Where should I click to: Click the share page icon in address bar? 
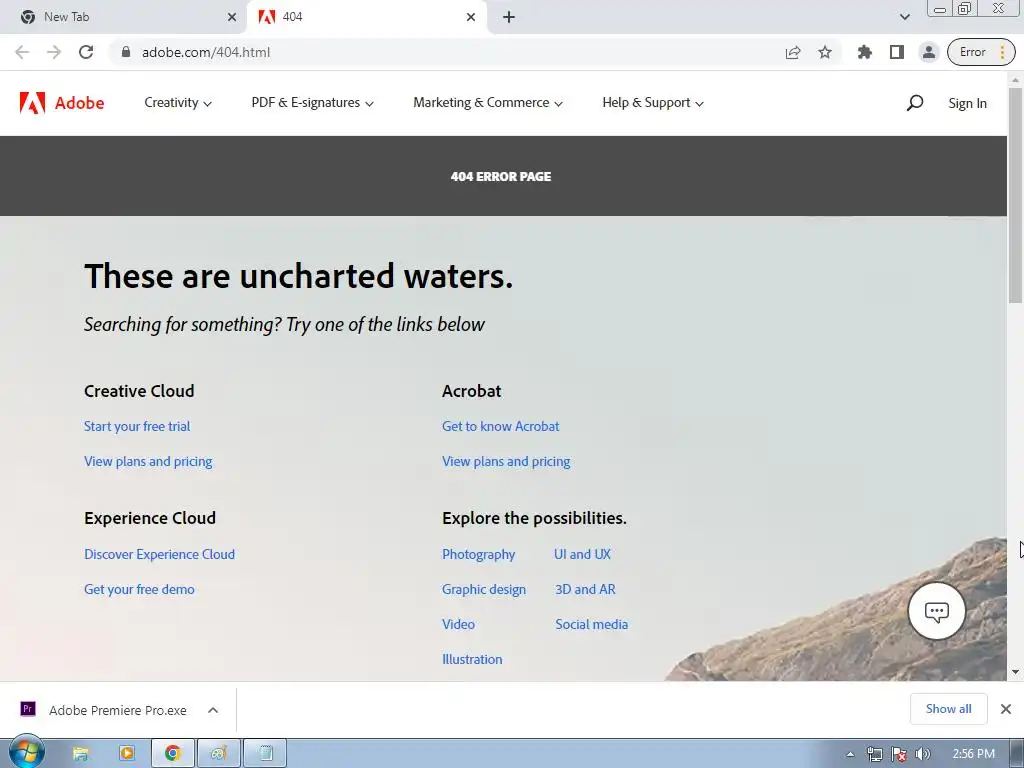point(793,52)
